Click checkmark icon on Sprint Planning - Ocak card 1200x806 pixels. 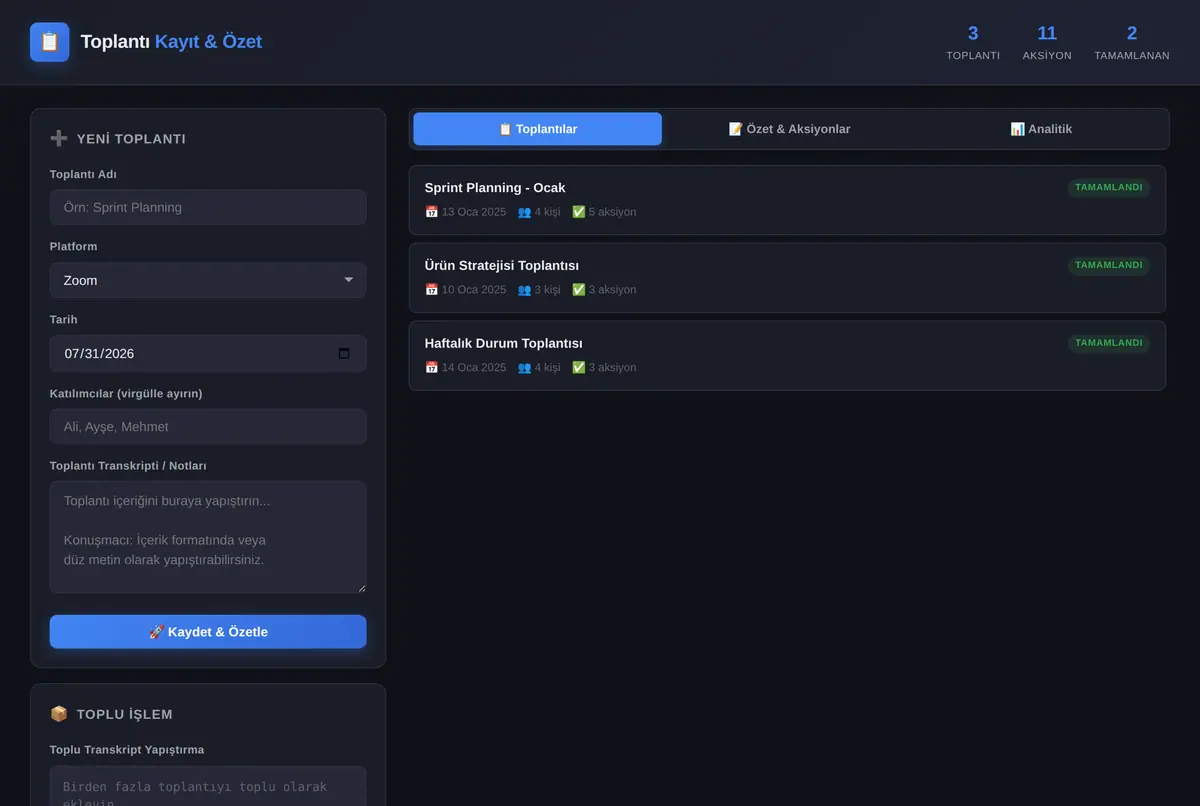[x=578, y=212]
